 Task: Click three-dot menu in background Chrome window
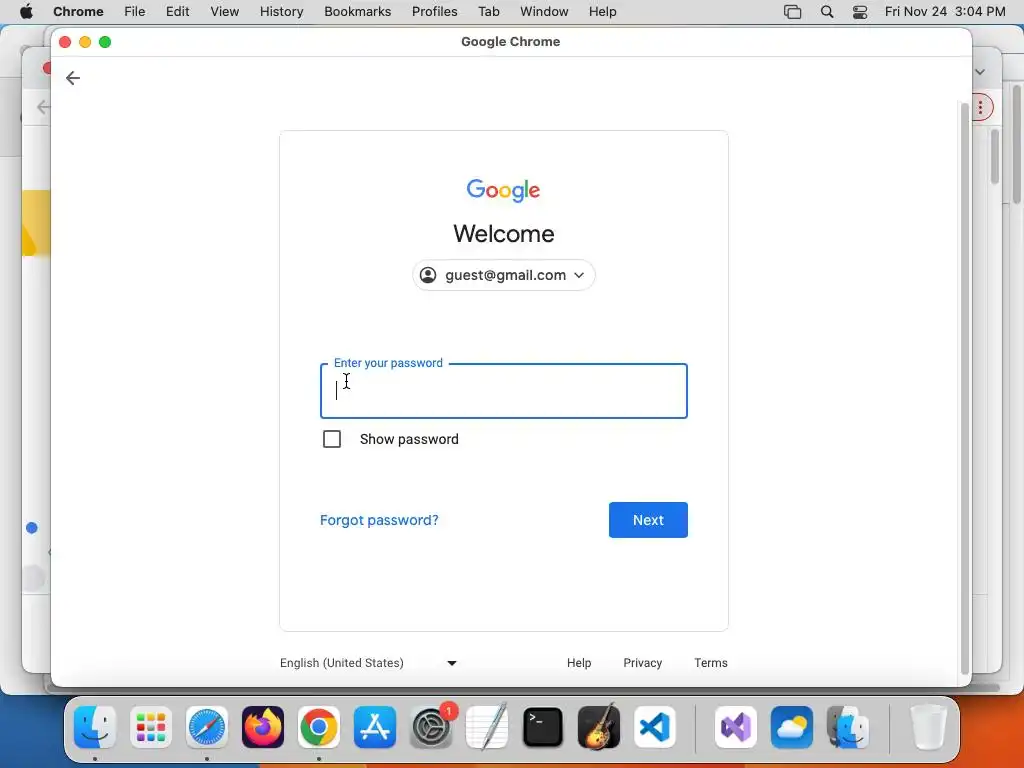point(980,107)
